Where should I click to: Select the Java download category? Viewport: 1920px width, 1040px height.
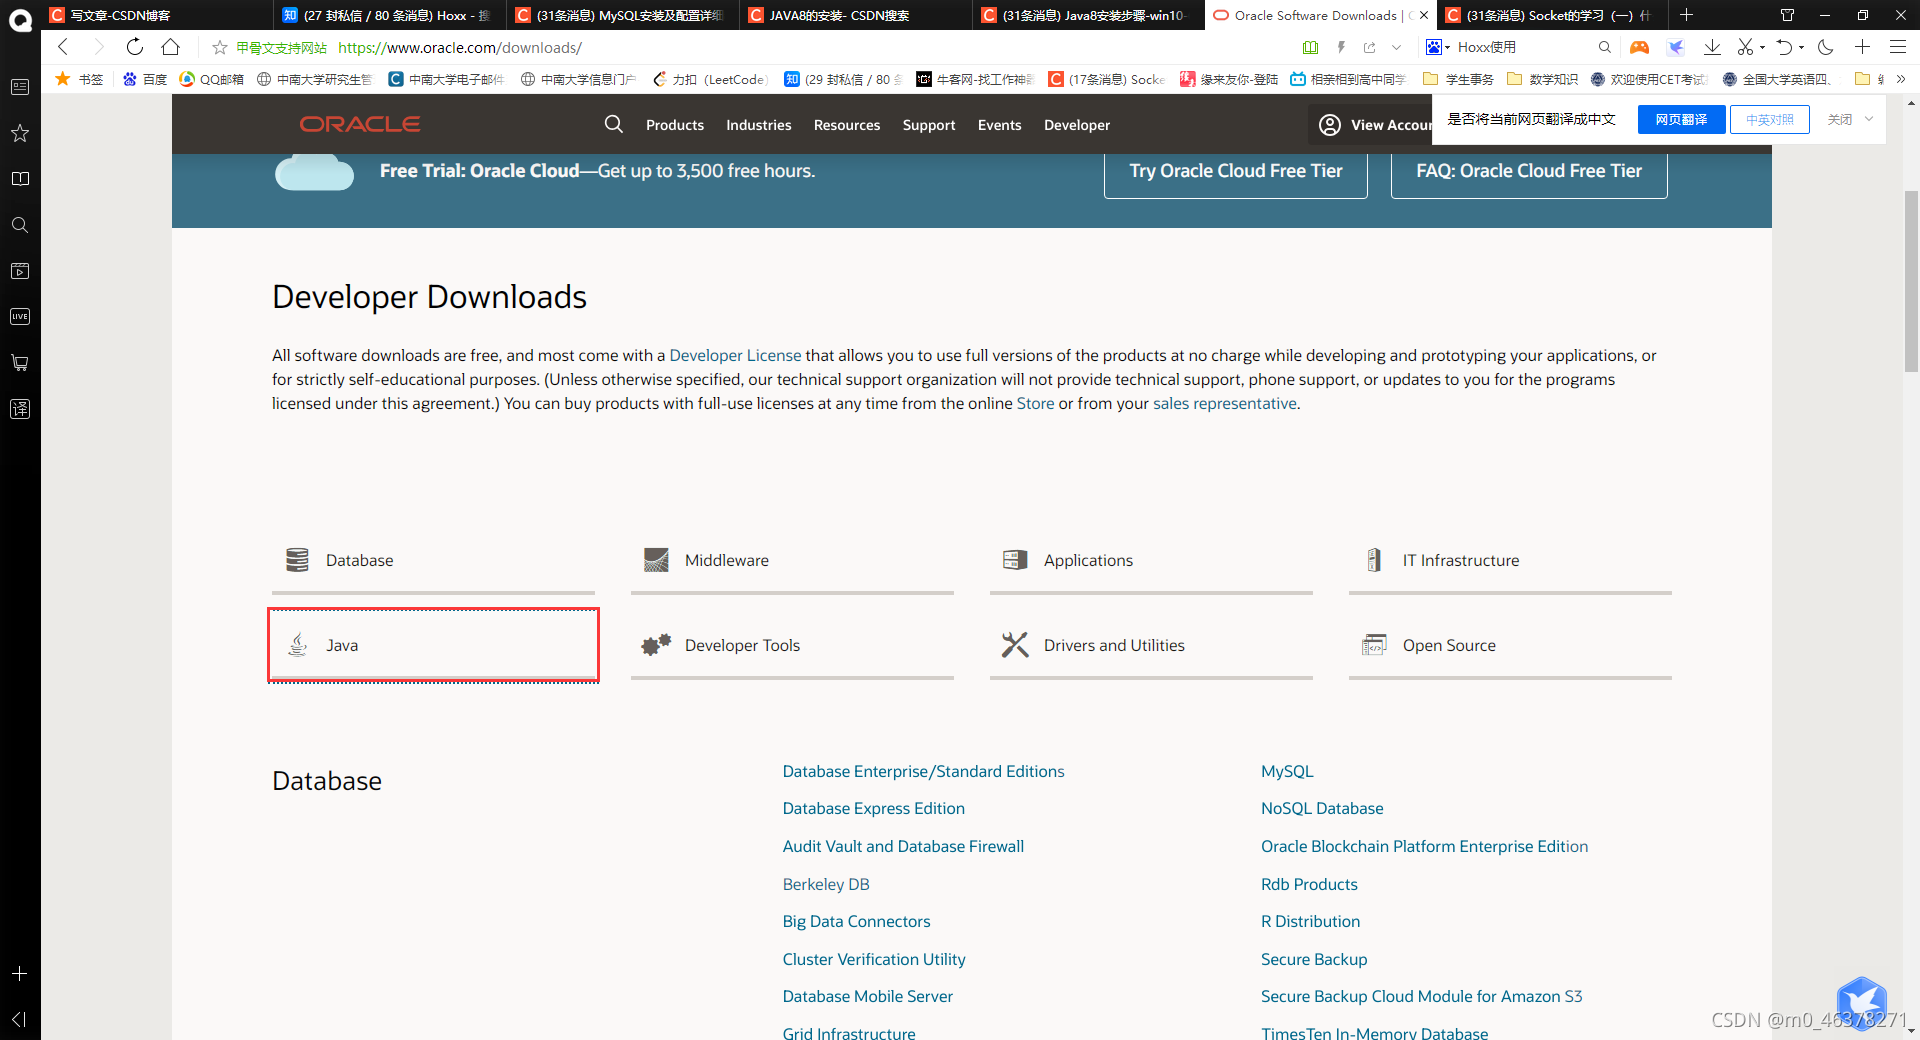click(x=433, y=645)
